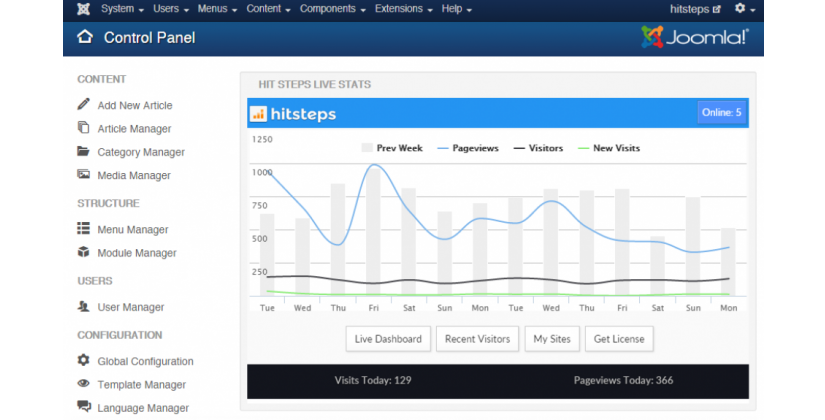Viewport: 825px width, 420px height.
Task: Click the Live Dashboard button
Action: pyautogui.click(x=388, y=339)
